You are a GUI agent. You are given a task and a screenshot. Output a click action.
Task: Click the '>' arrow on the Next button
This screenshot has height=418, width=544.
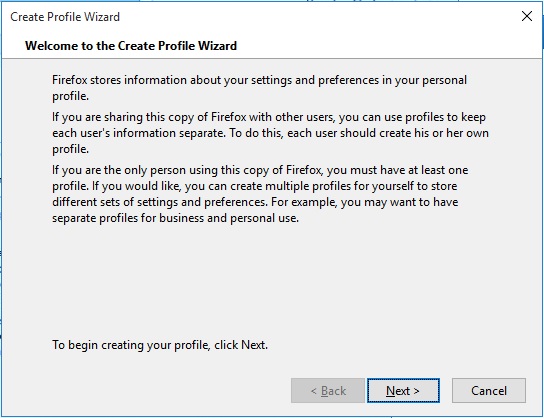tap(416, 391)
